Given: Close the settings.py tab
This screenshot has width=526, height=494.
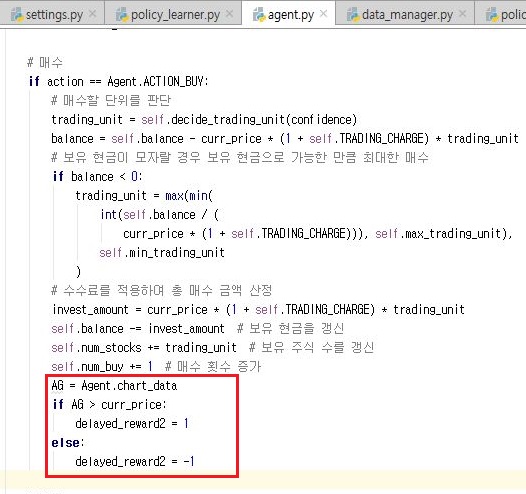Looking at the screenshot, I should click(93, 14).
